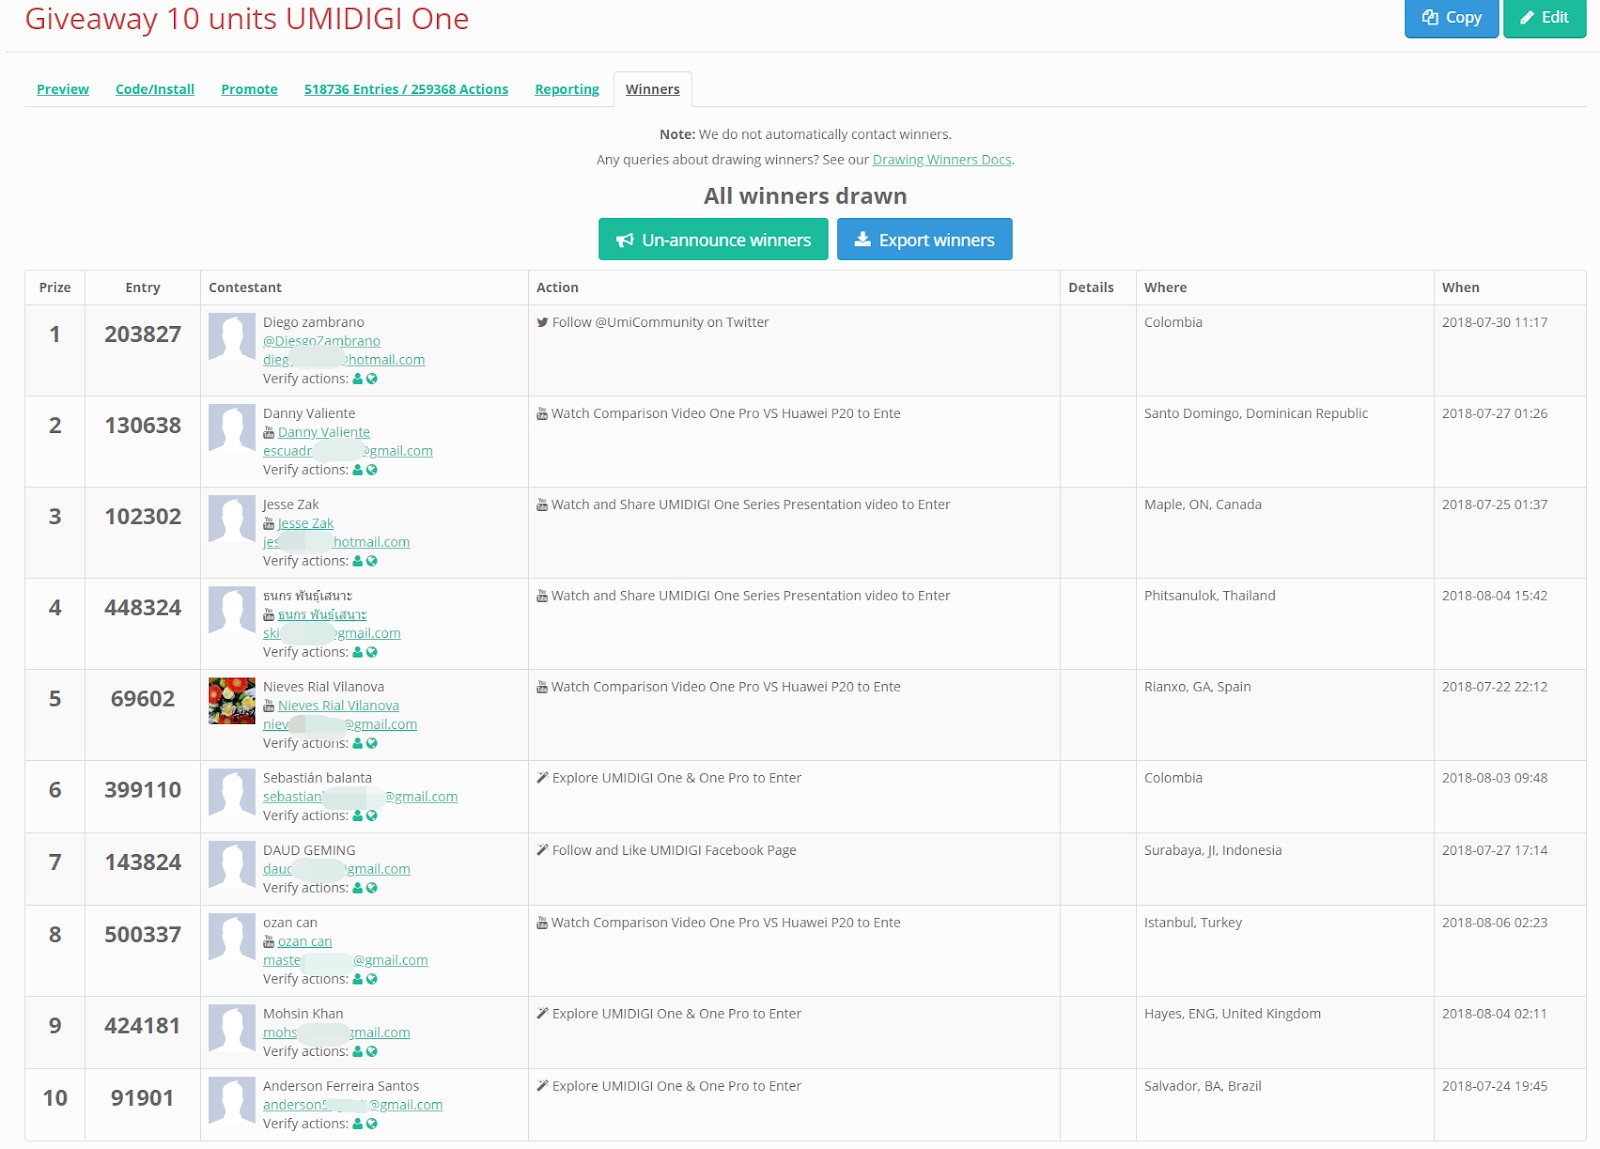Open the 518736 Entries / 259368 Actions tab
Screen dimensions: 1600x1149
(x=406, y=89)
